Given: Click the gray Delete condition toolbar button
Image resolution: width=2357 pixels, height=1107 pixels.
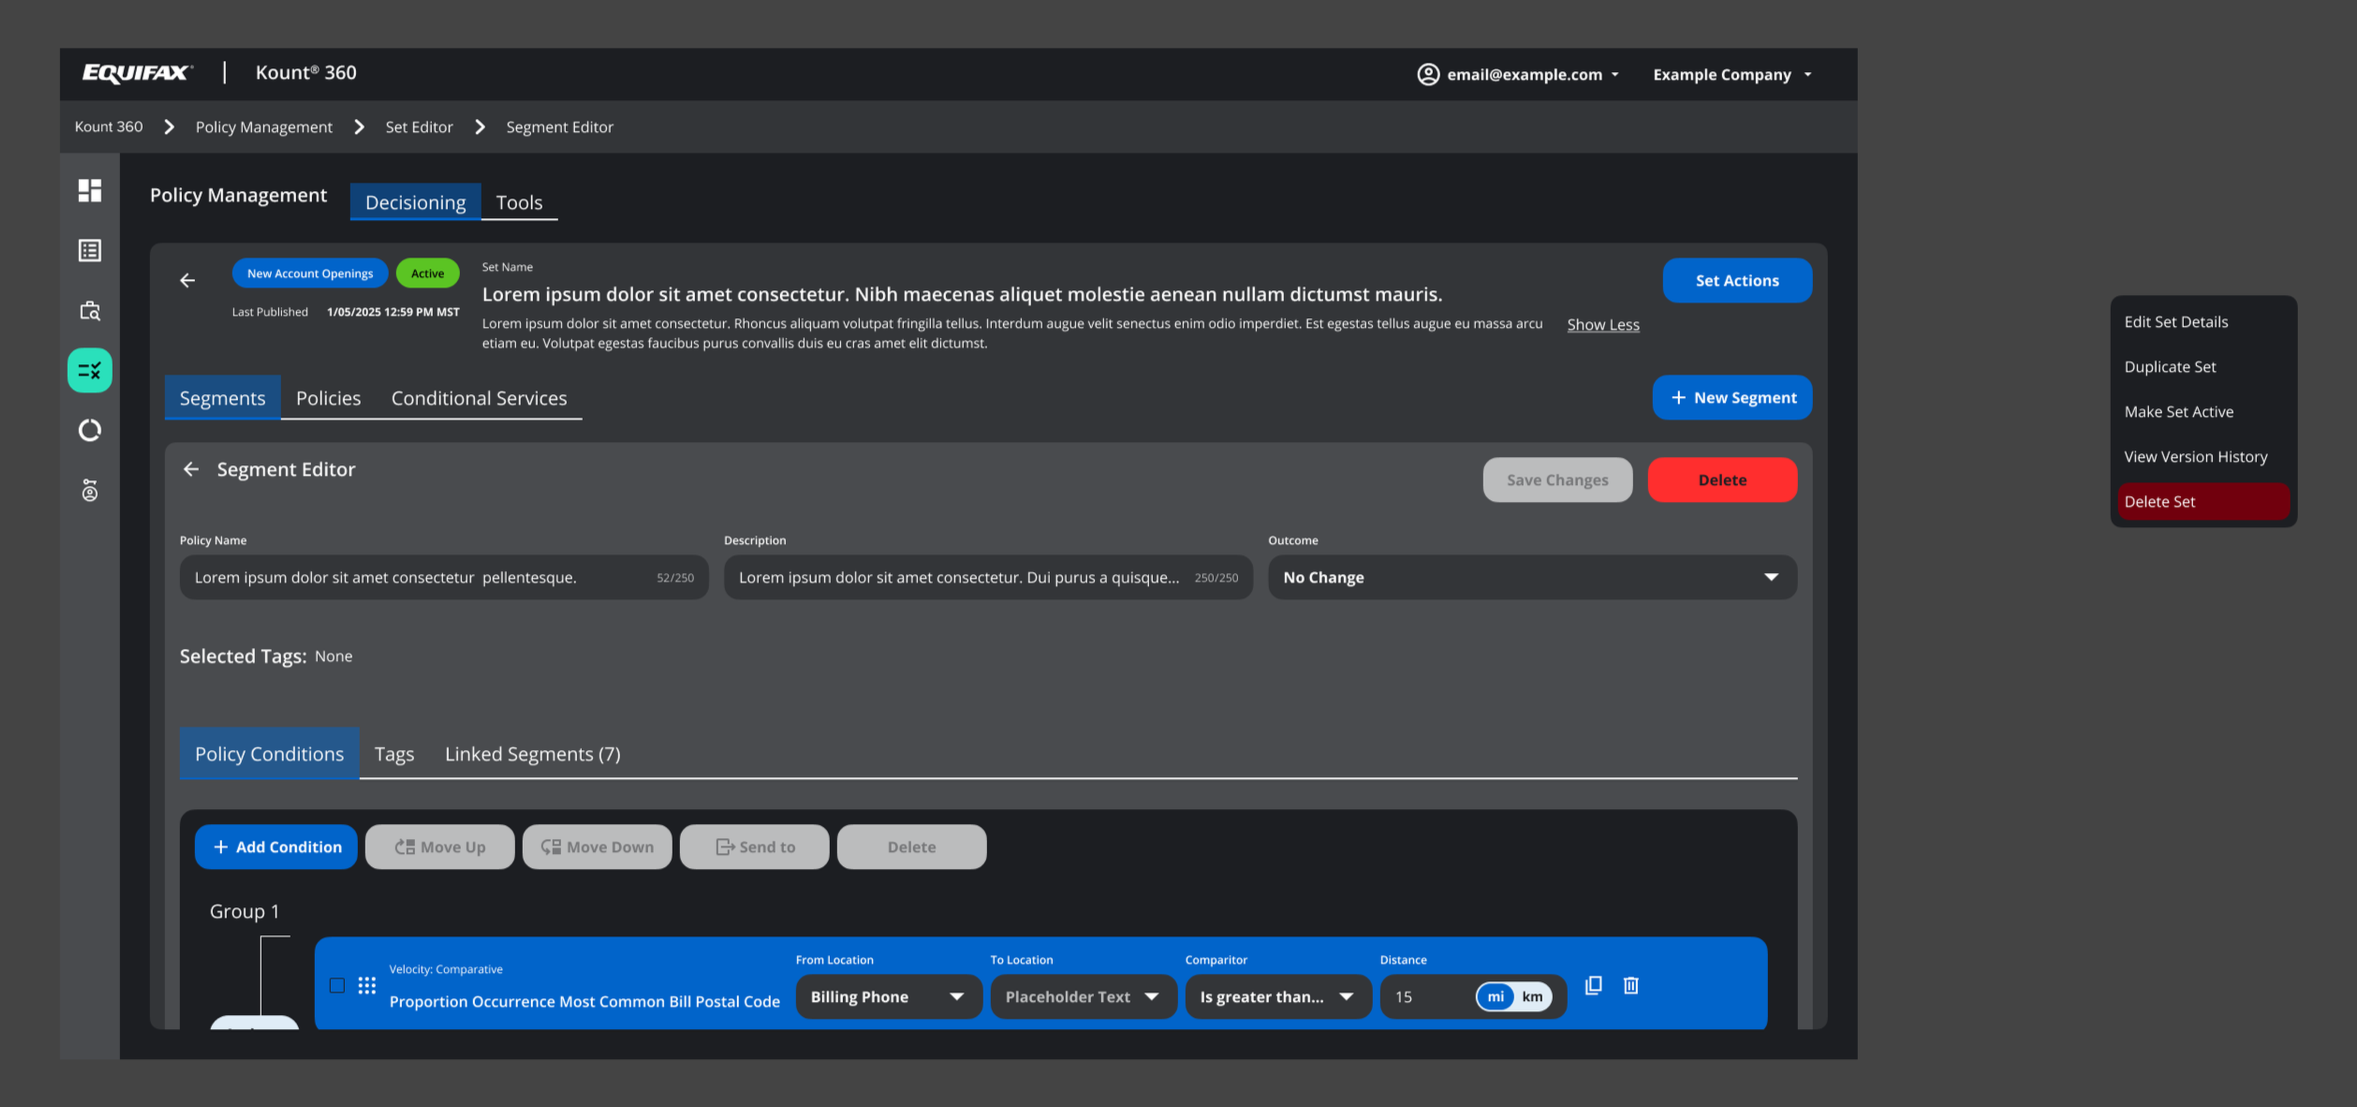Looking at the screenshot, I should tap(911, 847).
